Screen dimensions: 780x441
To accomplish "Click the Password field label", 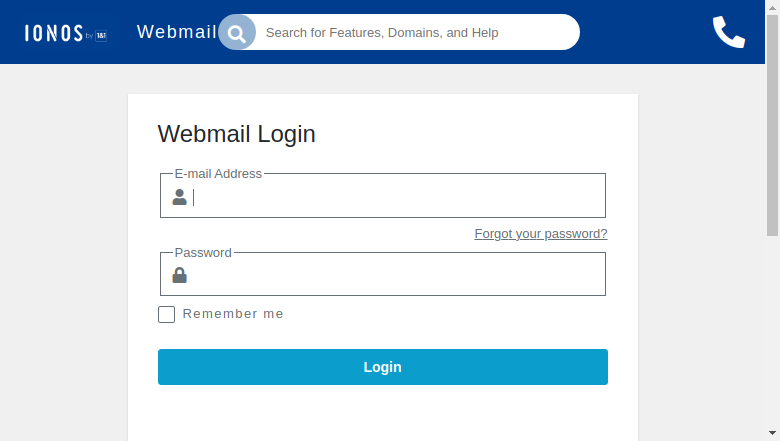I will [203, 253].
